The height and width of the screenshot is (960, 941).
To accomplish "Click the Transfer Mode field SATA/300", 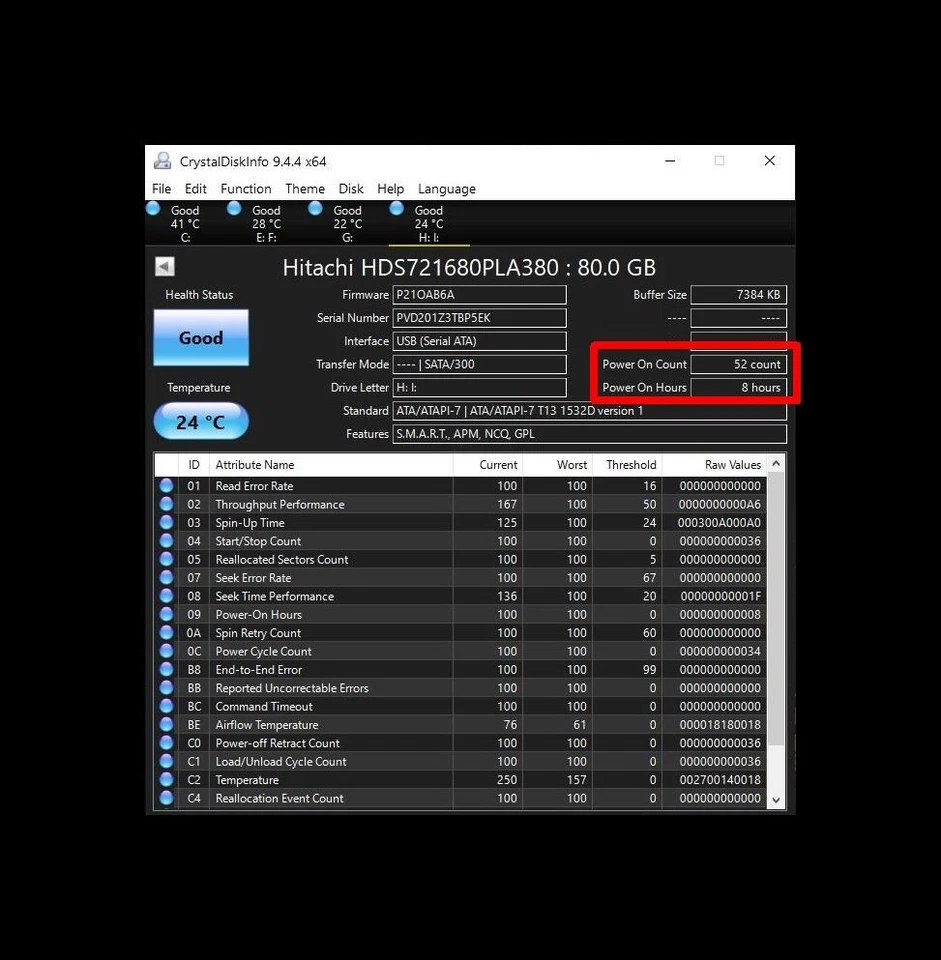I will pos(479,364).
